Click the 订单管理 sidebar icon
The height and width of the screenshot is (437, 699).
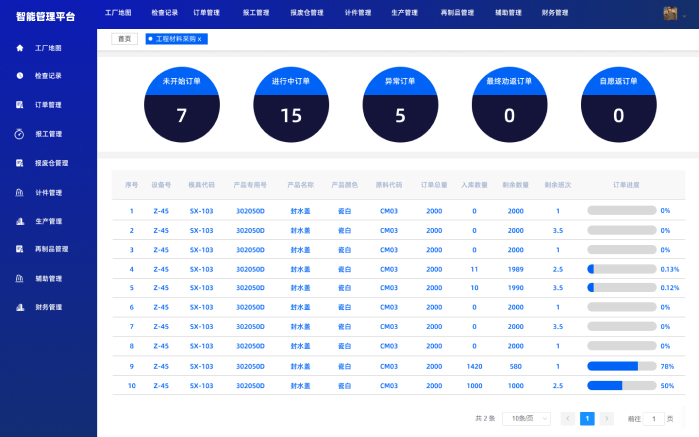pos(20,105)
